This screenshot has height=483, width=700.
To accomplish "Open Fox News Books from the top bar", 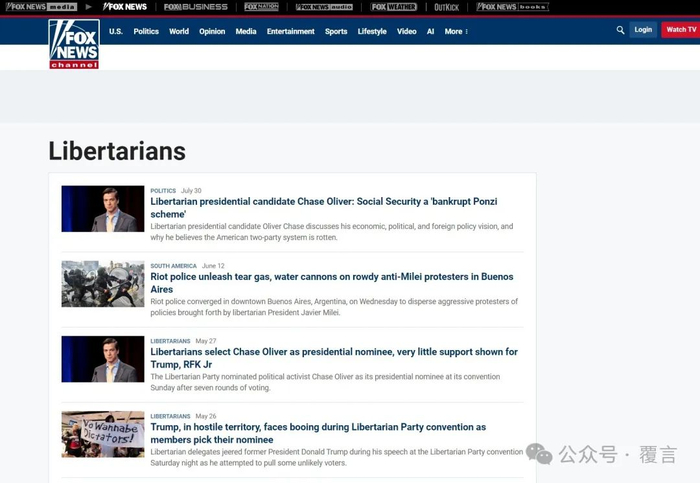I will (x=512, y=7).
